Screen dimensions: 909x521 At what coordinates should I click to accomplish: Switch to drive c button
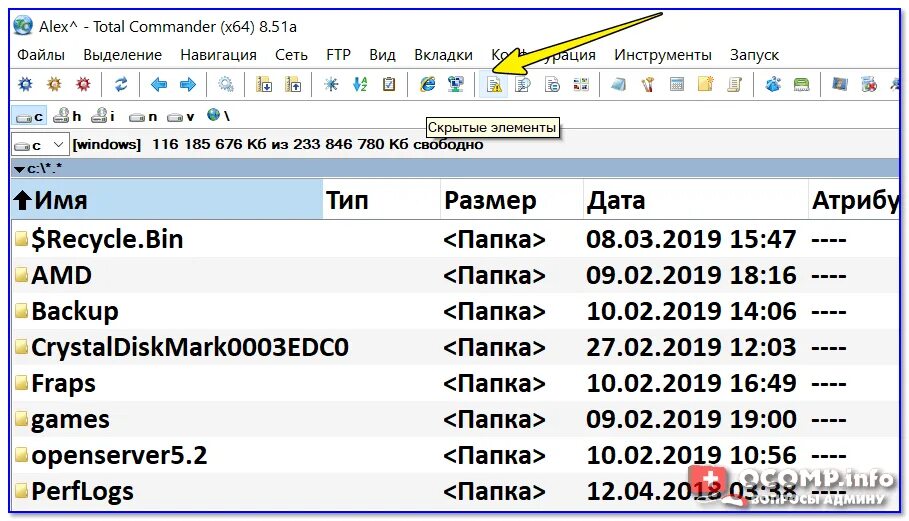[29, 116]
